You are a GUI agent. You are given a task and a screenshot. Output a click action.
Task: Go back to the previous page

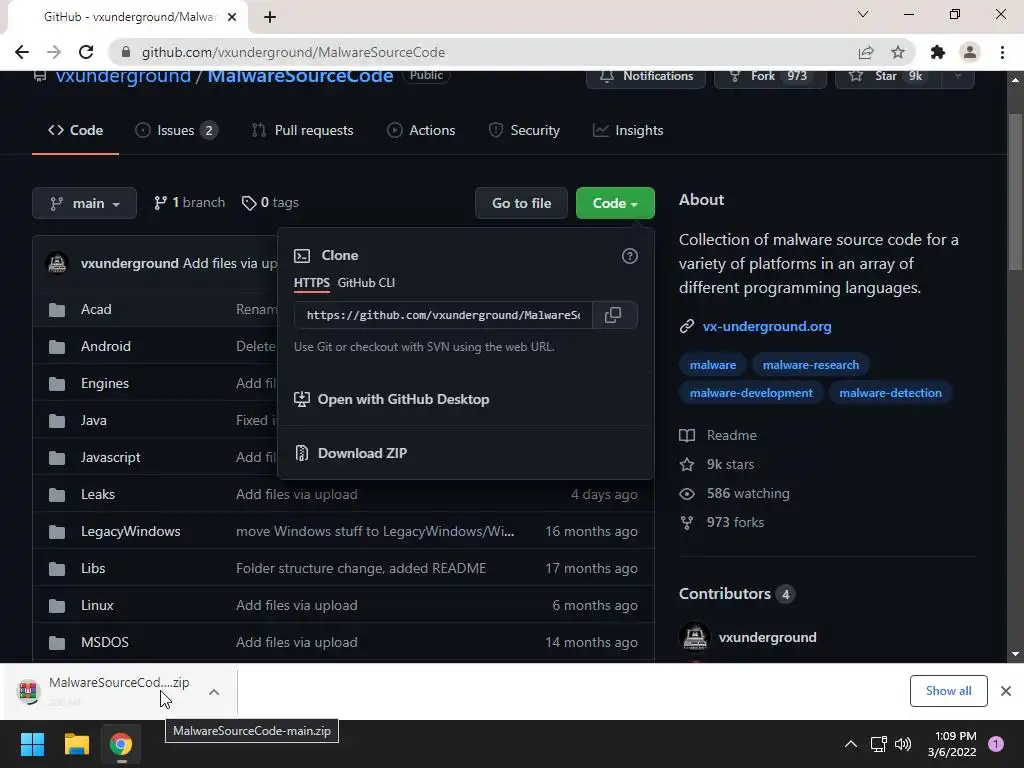click(22, 52)
